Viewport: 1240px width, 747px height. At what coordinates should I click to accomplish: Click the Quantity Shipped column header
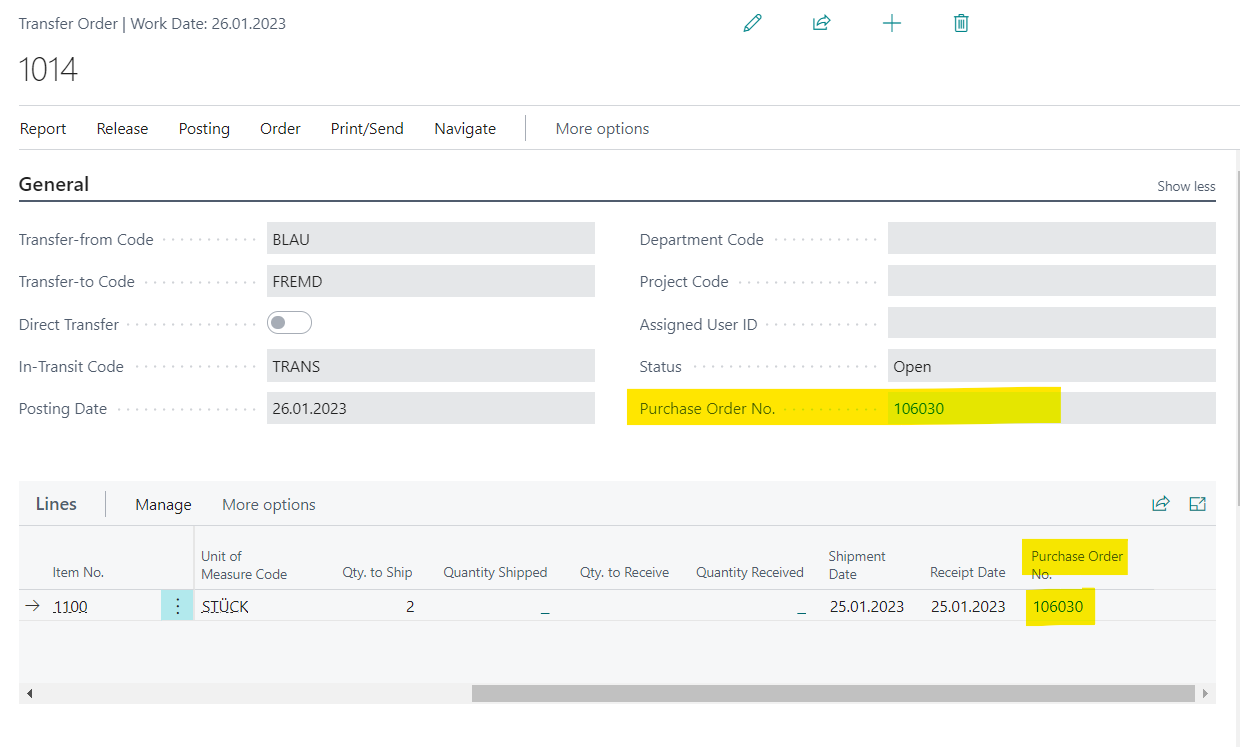click(496, 572)
